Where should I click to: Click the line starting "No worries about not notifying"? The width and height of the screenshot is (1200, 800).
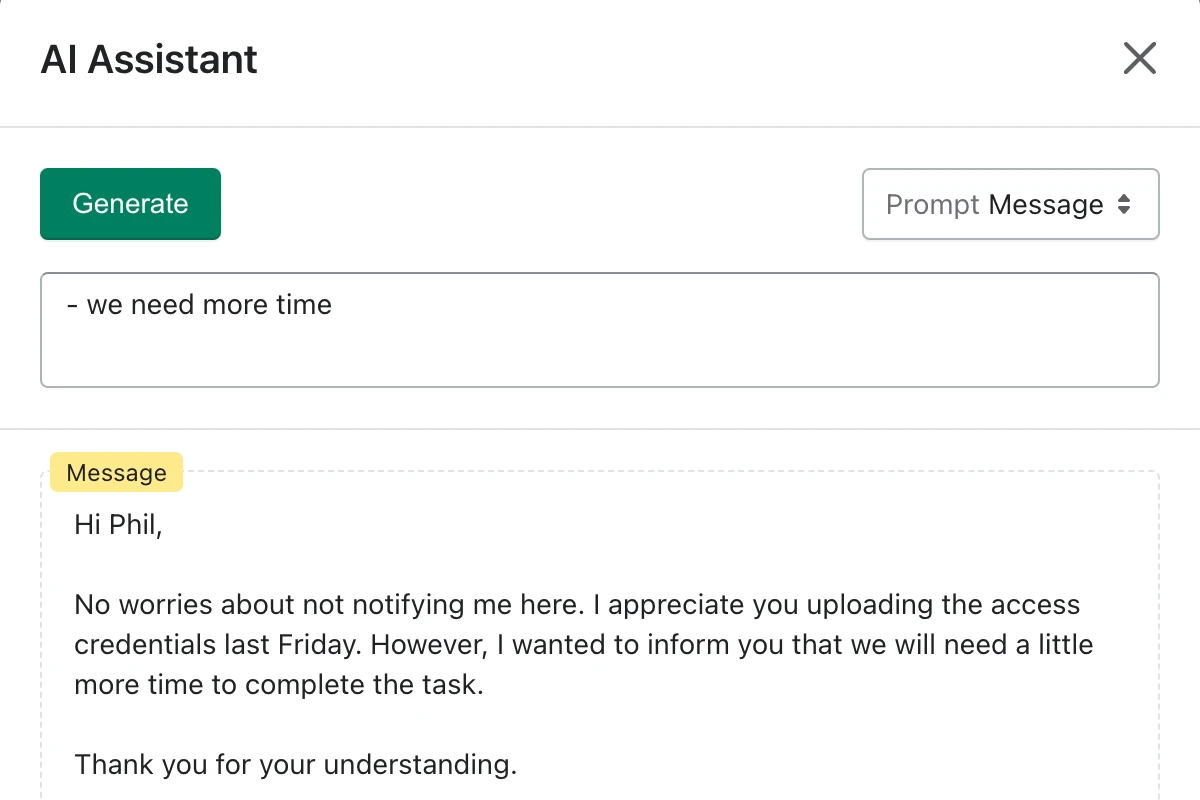pyautogui.click(x=577, y=605)
